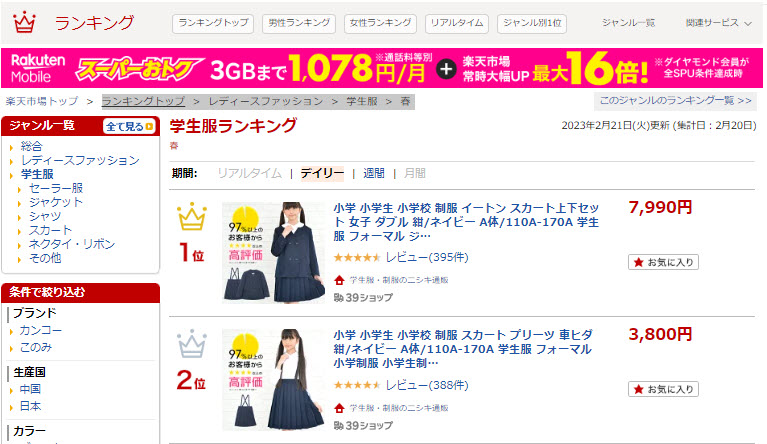
Task: Select the ネクタイ・リボン category
Action: (x=71, y=244)
